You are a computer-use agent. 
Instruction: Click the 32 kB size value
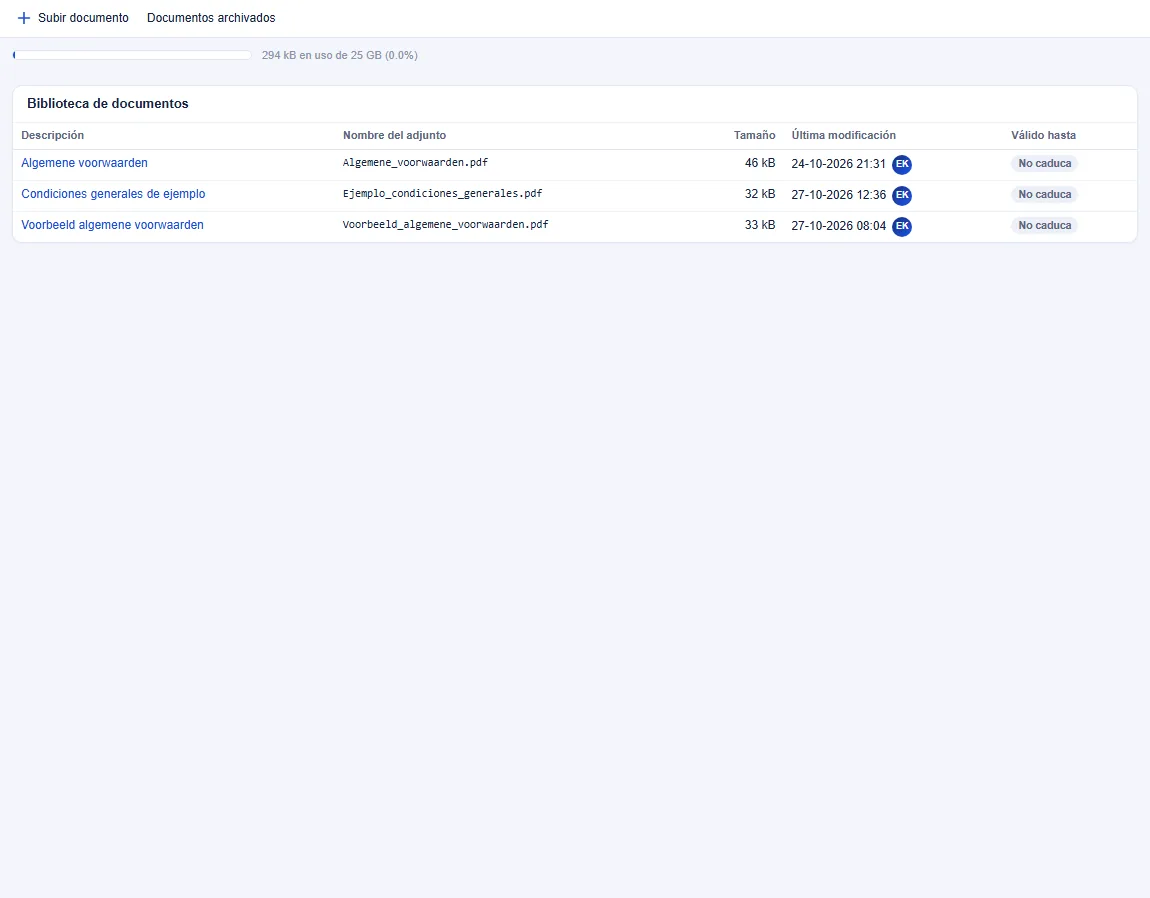[760, 194]
